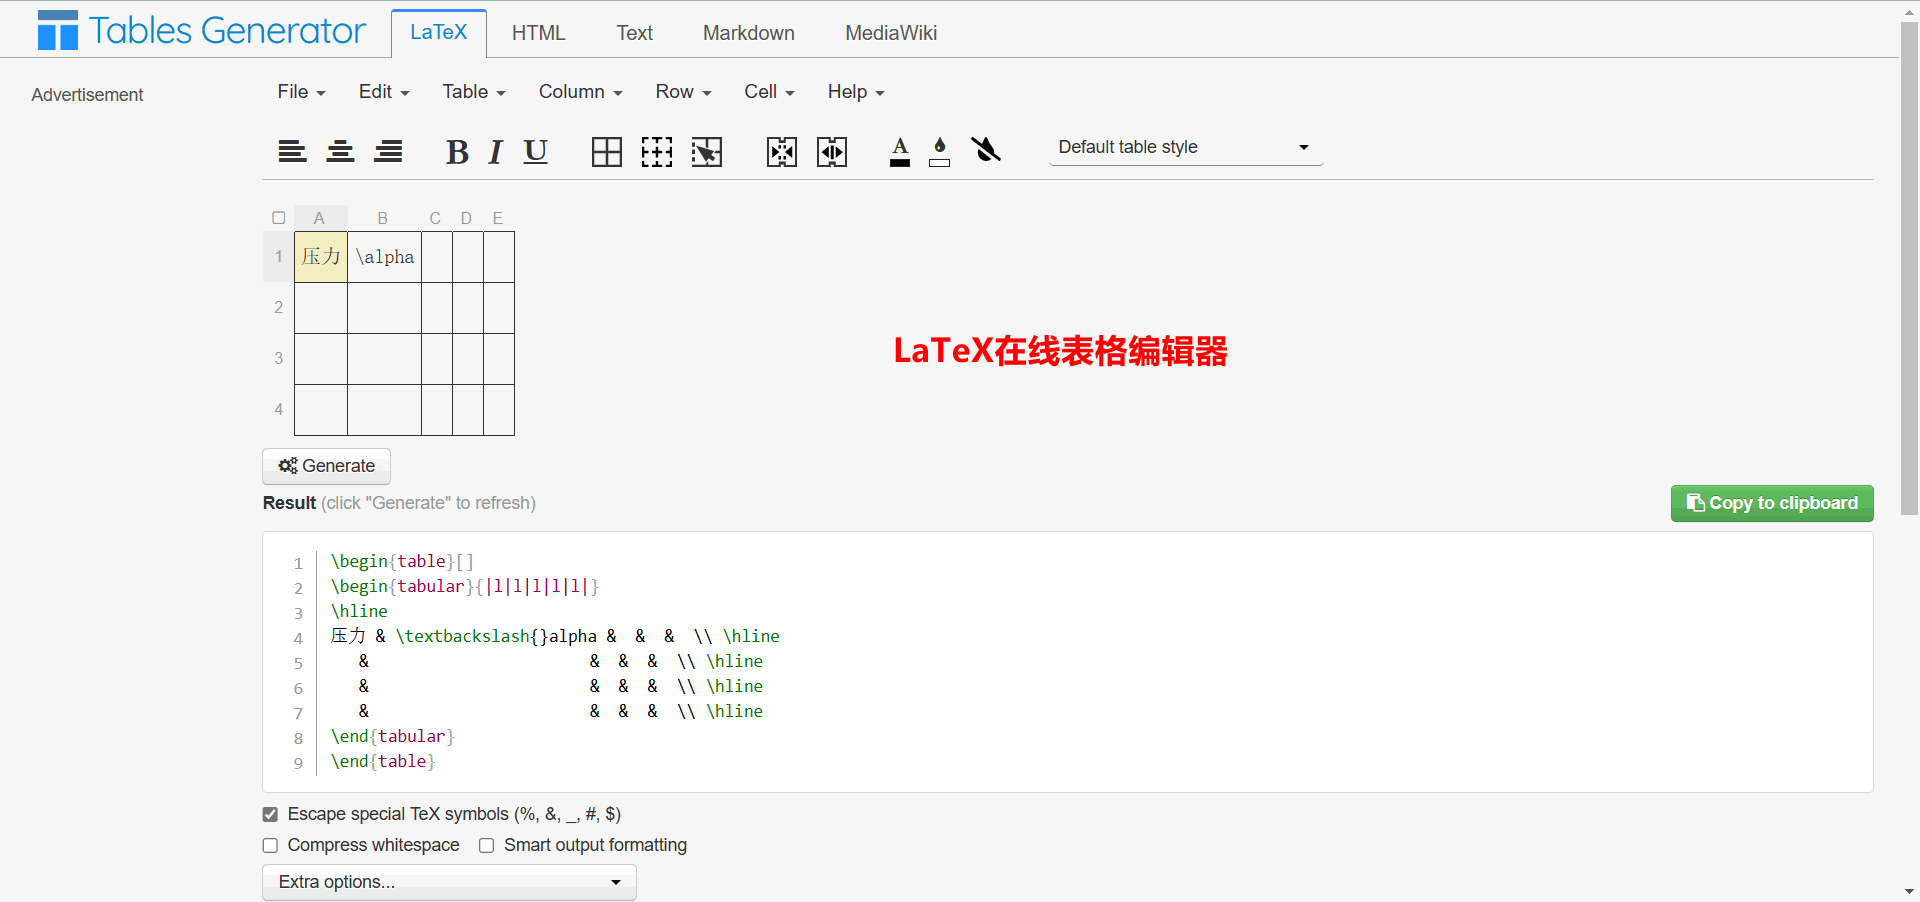Click the scrollbar down arrow
1920x902 pixels.
(x=1909, y=891)
